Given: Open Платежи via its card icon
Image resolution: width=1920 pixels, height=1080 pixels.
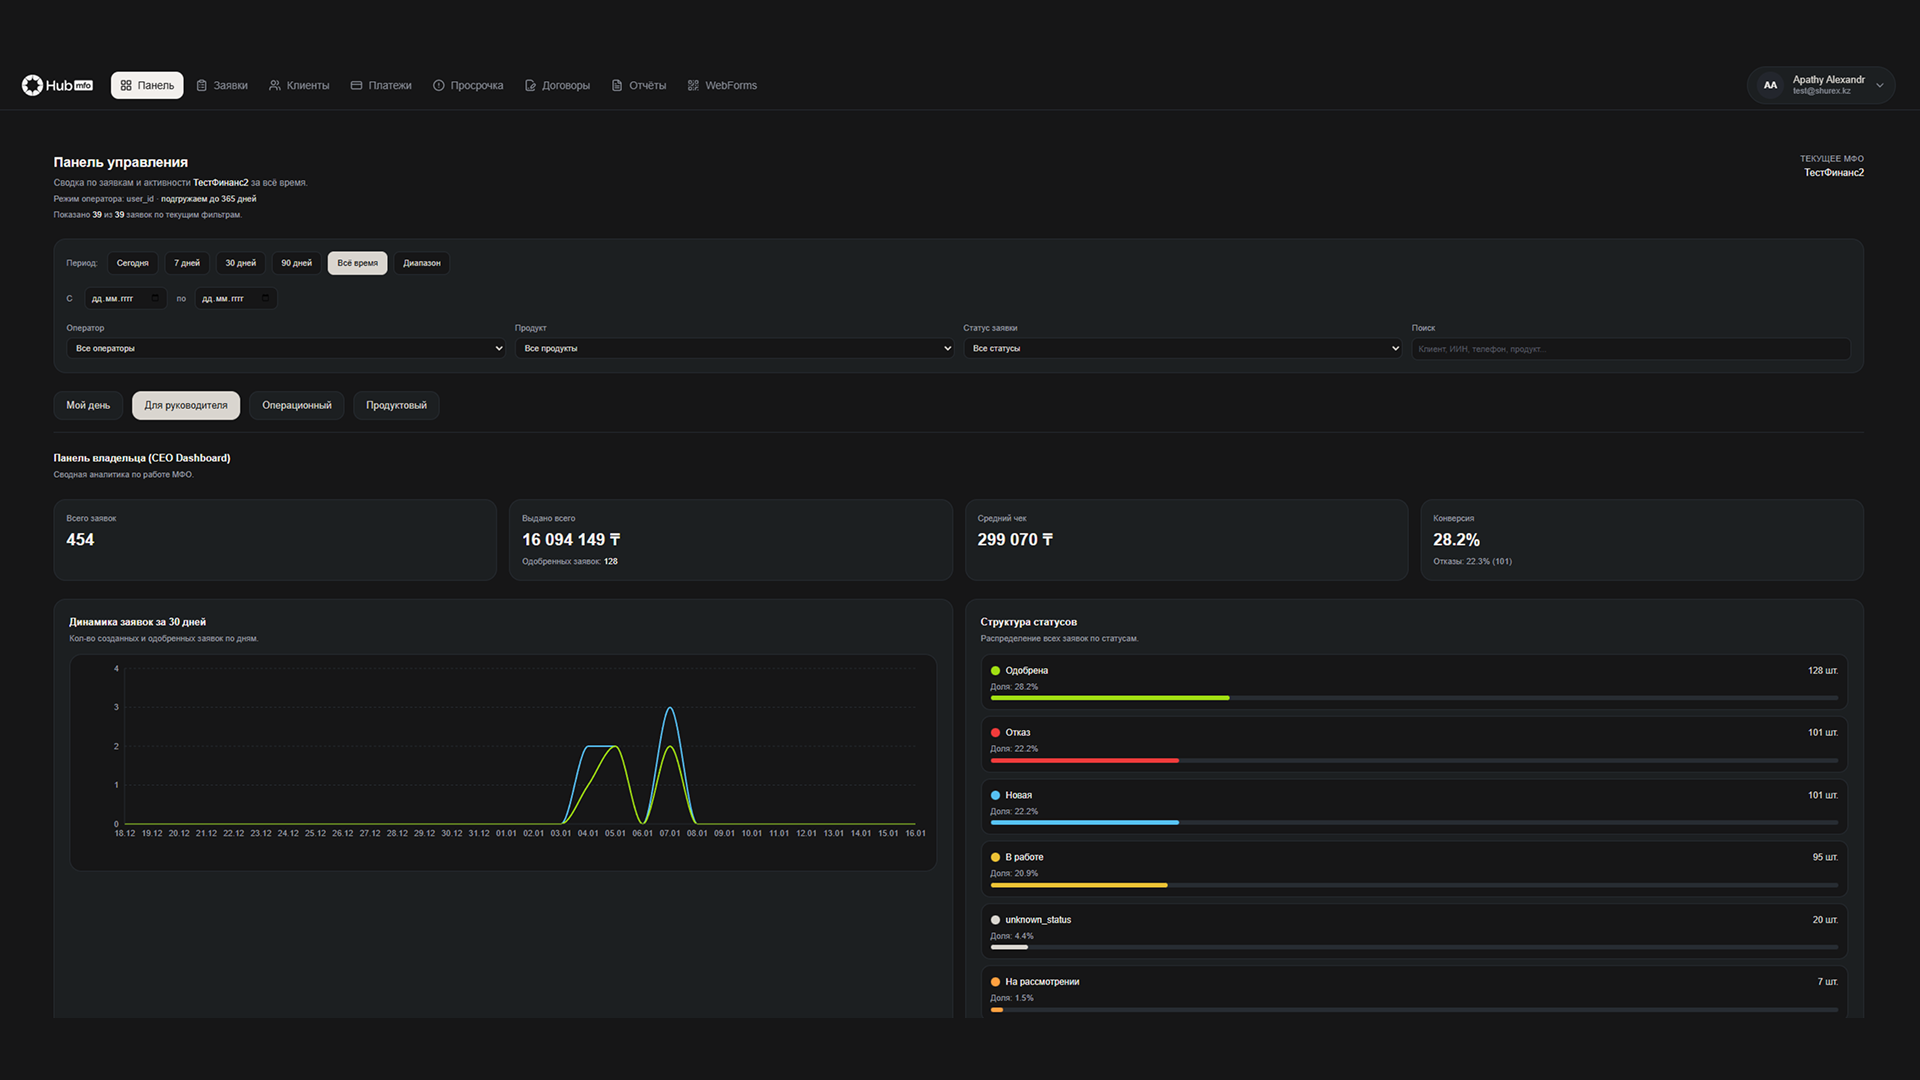Looking at the screenshot, I should 356,86.
